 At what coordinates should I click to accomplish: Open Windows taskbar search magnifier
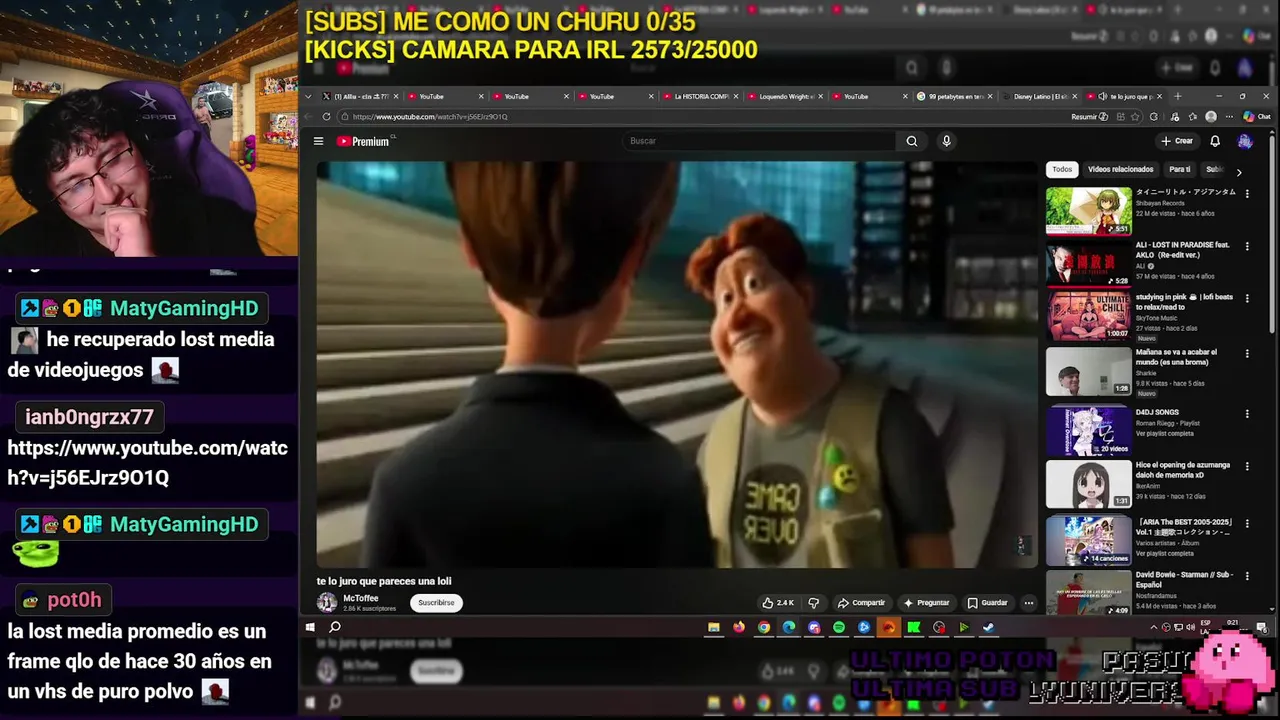335,627
